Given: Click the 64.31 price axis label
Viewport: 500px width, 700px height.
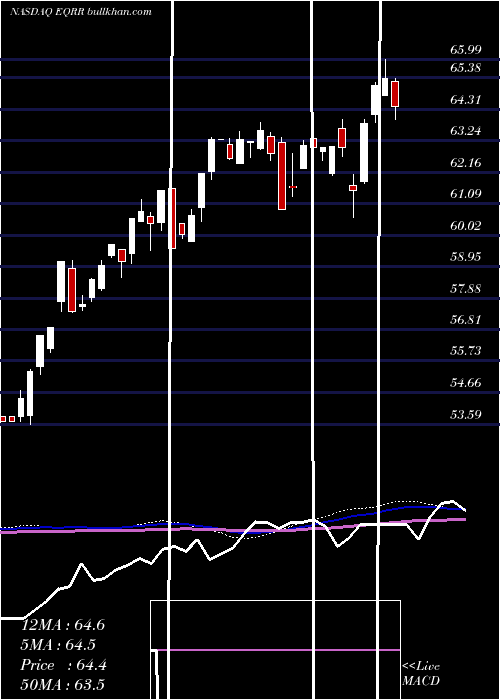Looking at the screenshot, I should [466, 100].
